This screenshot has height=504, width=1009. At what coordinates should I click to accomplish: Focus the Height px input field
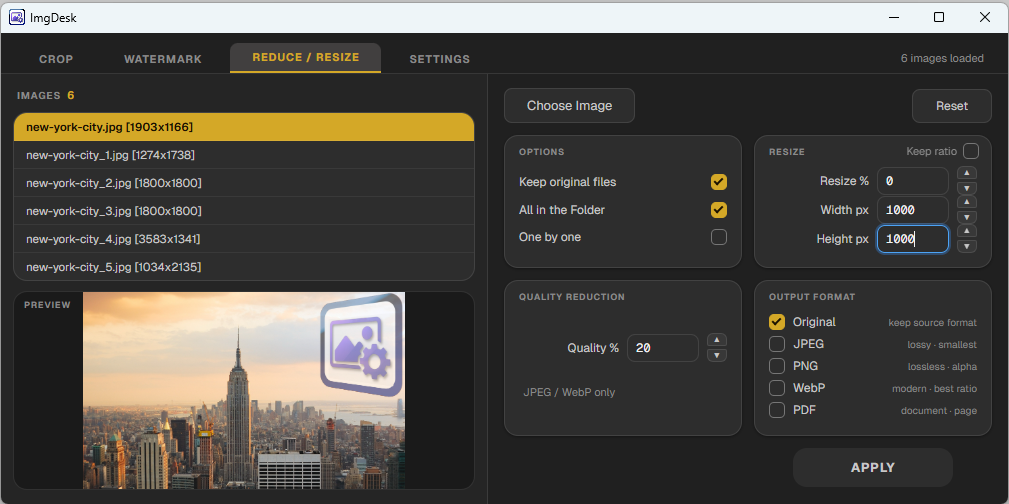tap(912, 239)
